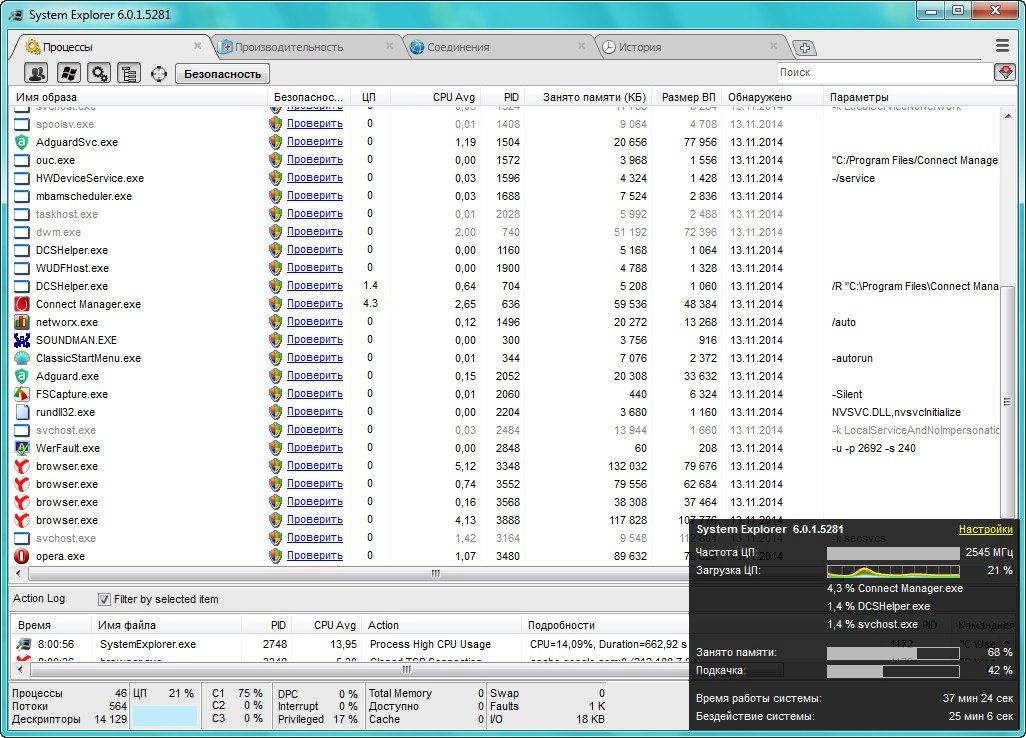Sort by Параметры column header

coord(911,97)
